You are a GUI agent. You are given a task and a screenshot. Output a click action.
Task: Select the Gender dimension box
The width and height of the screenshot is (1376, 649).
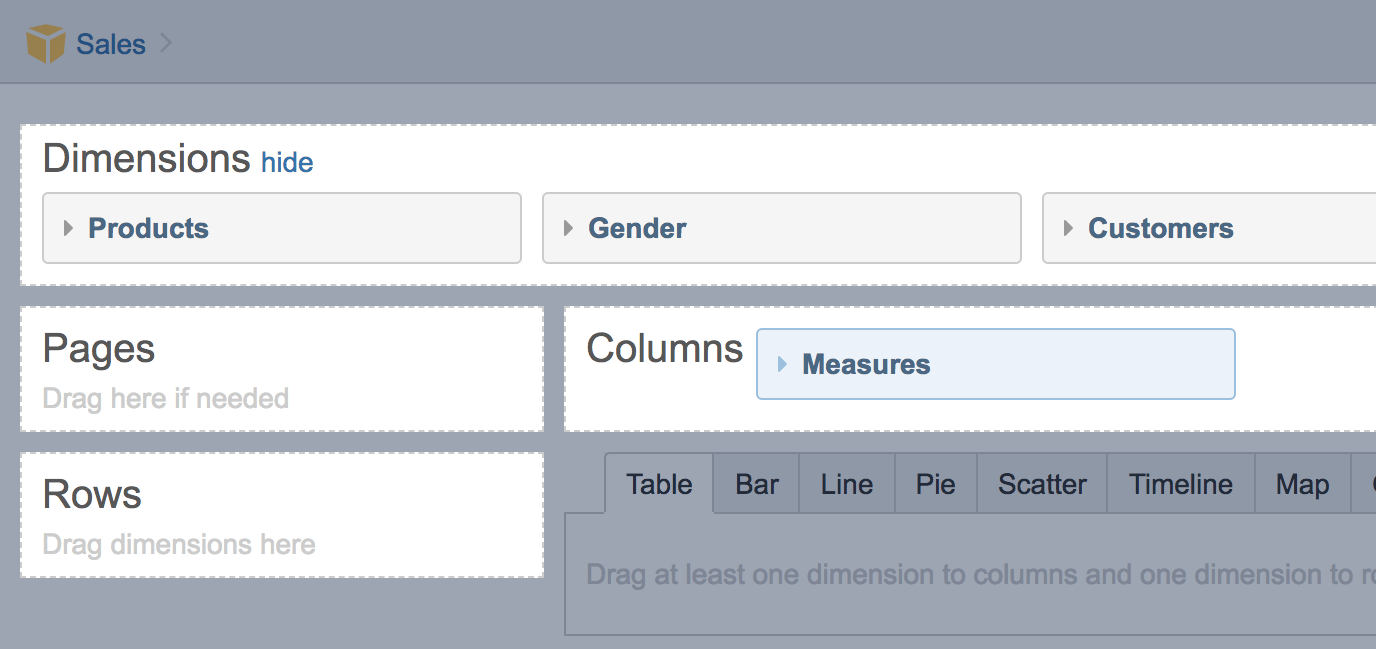pos(781,228)
